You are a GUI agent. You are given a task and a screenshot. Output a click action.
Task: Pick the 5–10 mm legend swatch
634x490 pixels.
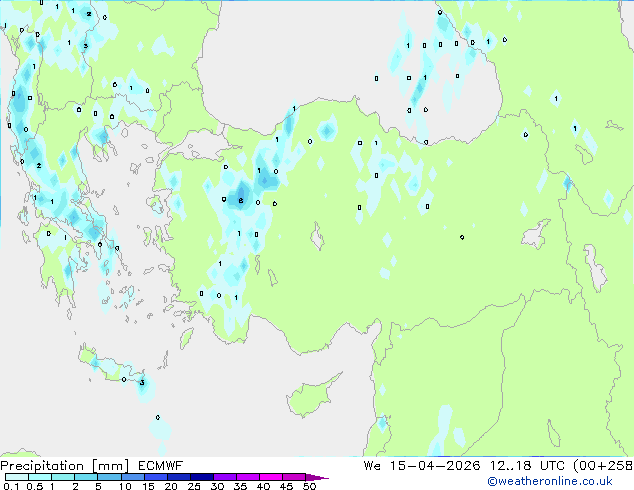109,477
